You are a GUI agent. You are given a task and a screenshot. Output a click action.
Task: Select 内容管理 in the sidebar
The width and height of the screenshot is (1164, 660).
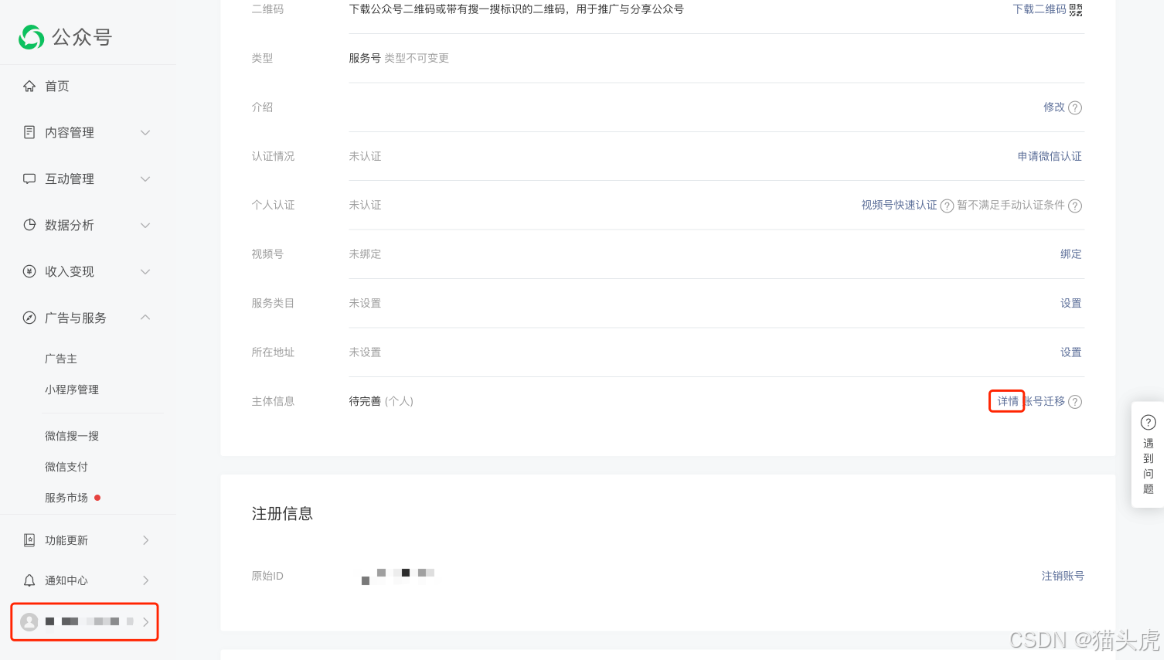pyautogui.click(x=69, y=133)
